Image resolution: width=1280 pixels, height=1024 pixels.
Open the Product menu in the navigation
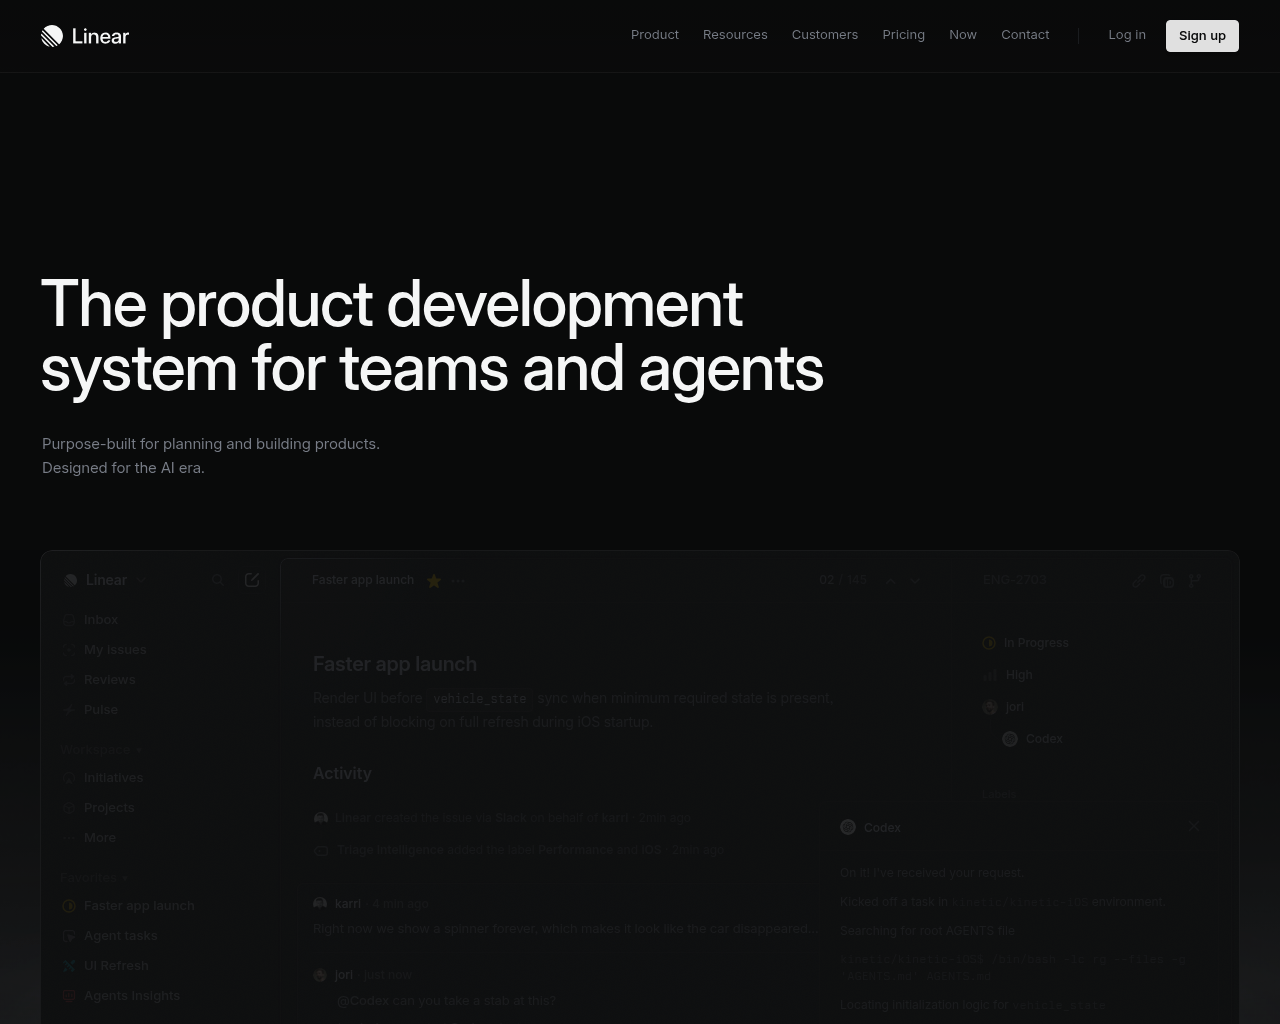[654, 35]
